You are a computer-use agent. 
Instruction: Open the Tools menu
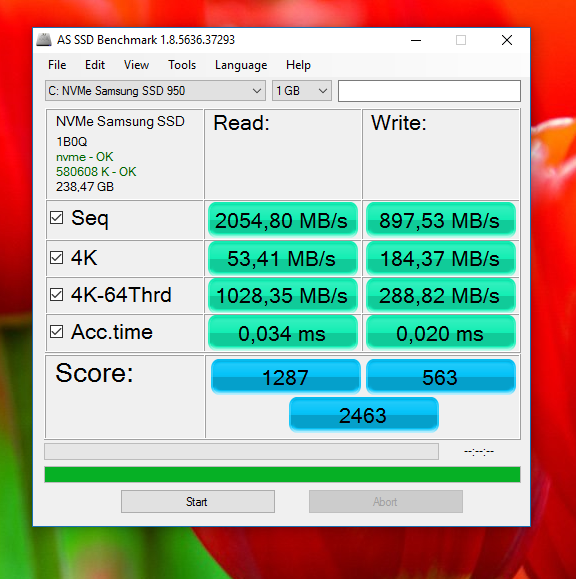(182, 65)
